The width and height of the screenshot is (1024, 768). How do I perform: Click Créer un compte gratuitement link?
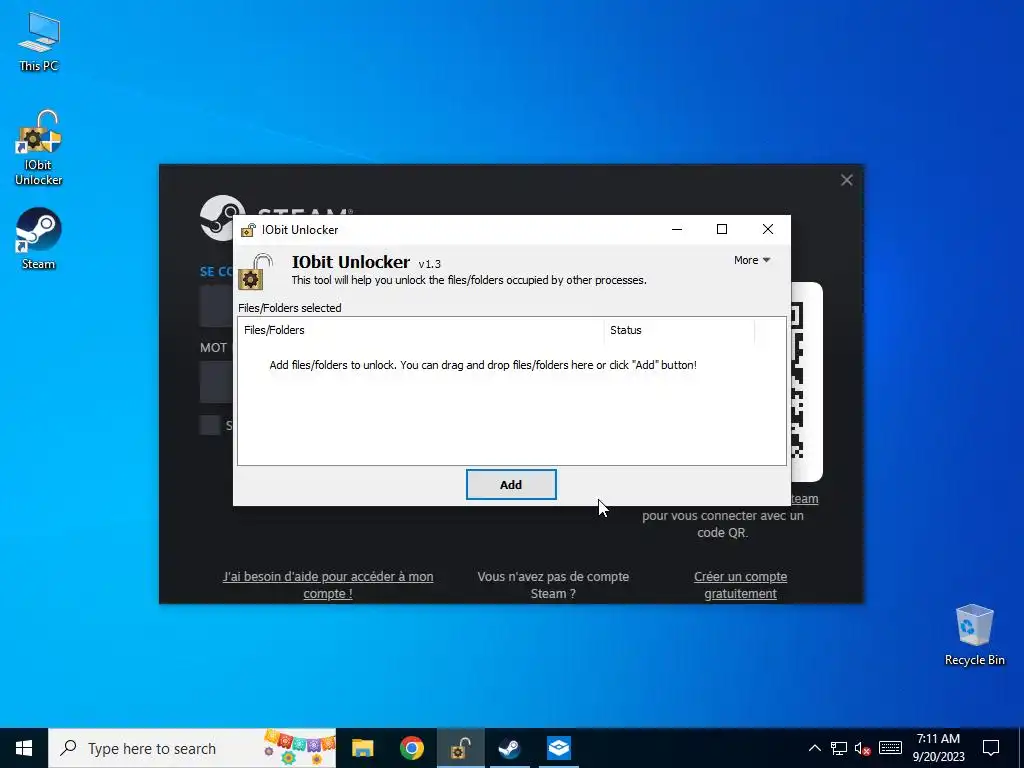tap(740, 585)
